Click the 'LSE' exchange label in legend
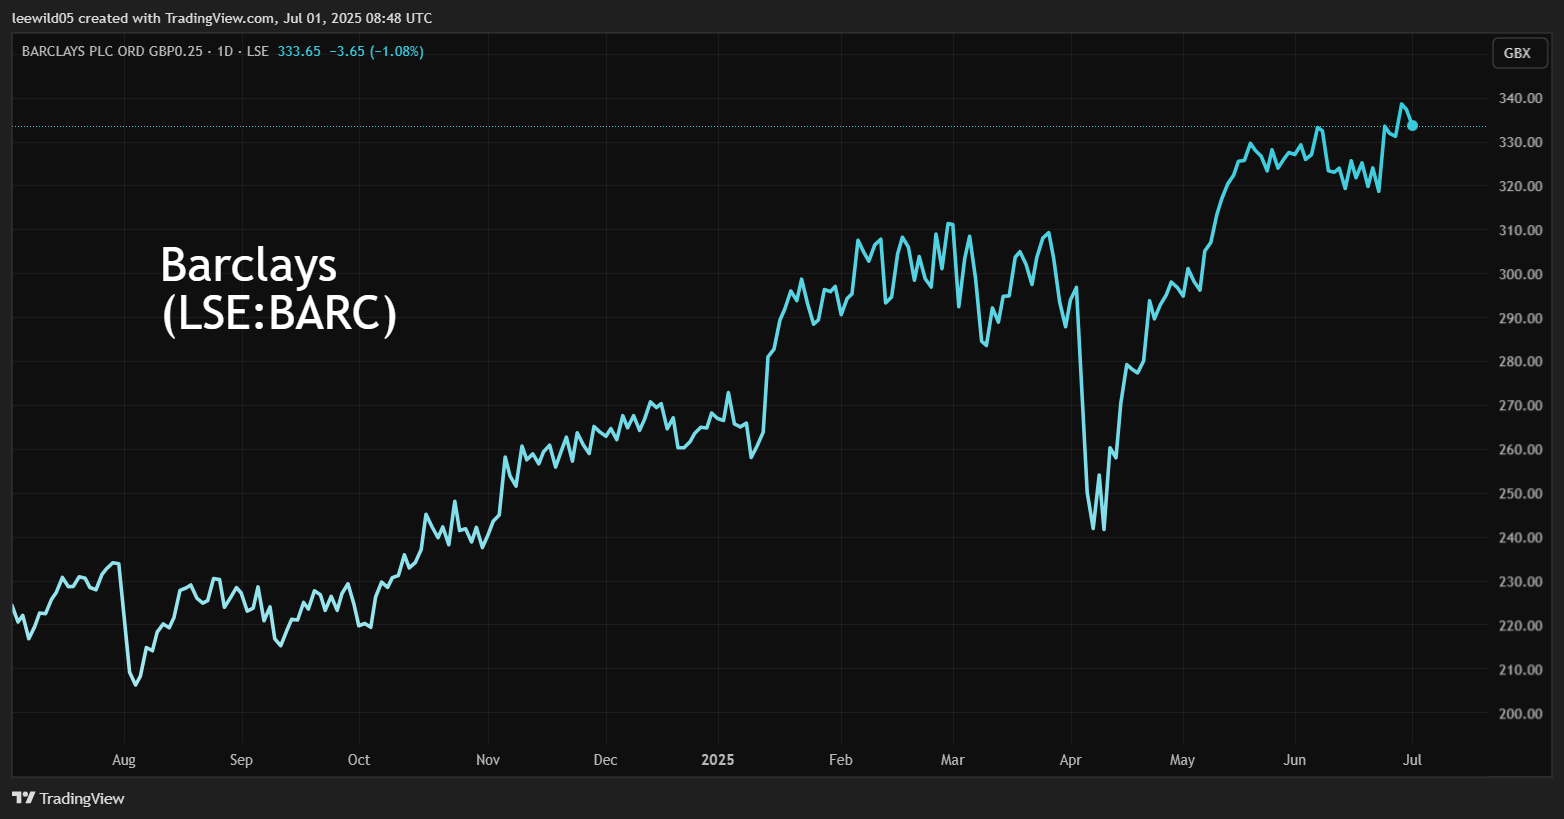The width and height of the screenshot is (1564, 819). 258,51
